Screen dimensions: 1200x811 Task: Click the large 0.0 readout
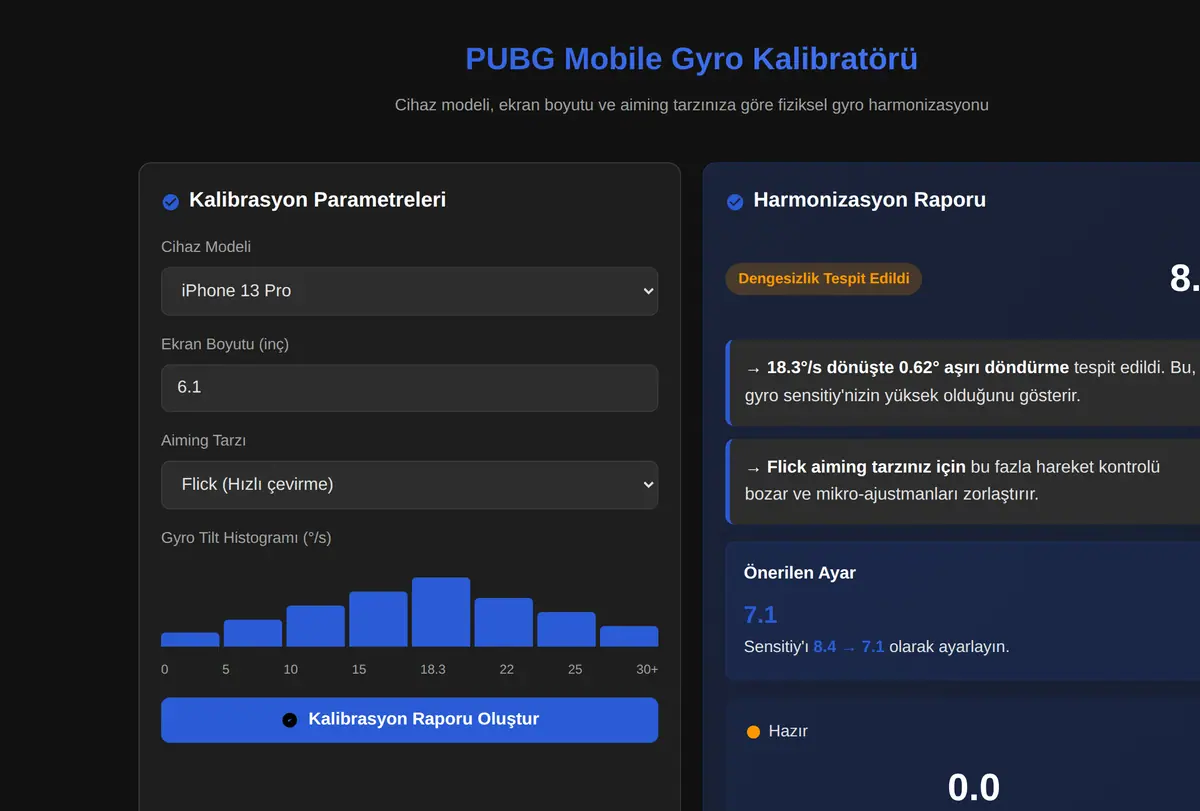click(974, 787)
